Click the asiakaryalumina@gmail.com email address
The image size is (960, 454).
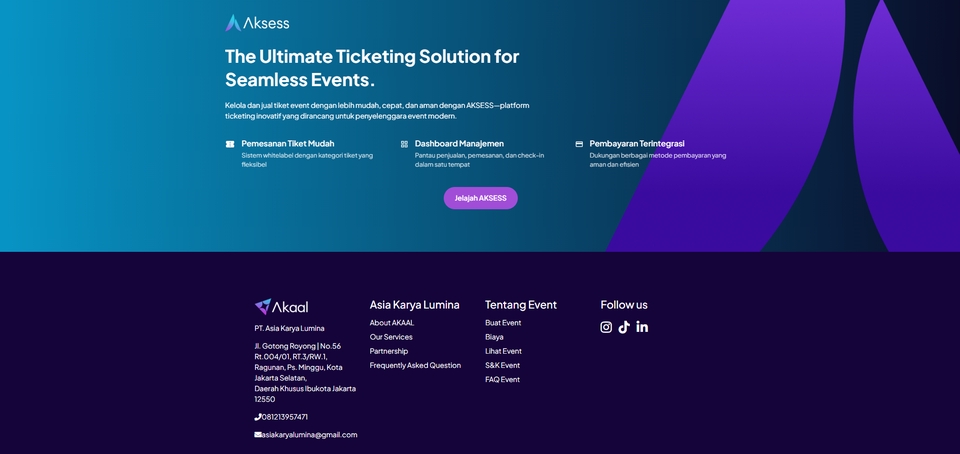click(310, 435)
